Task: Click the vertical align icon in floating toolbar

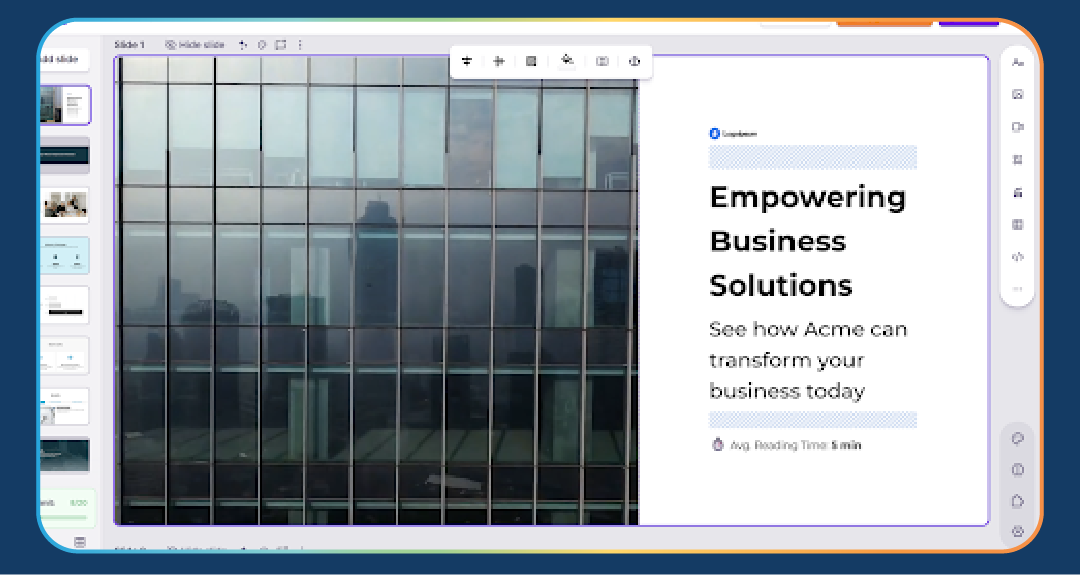Action: pyautogui.click(x=467, y=61)
